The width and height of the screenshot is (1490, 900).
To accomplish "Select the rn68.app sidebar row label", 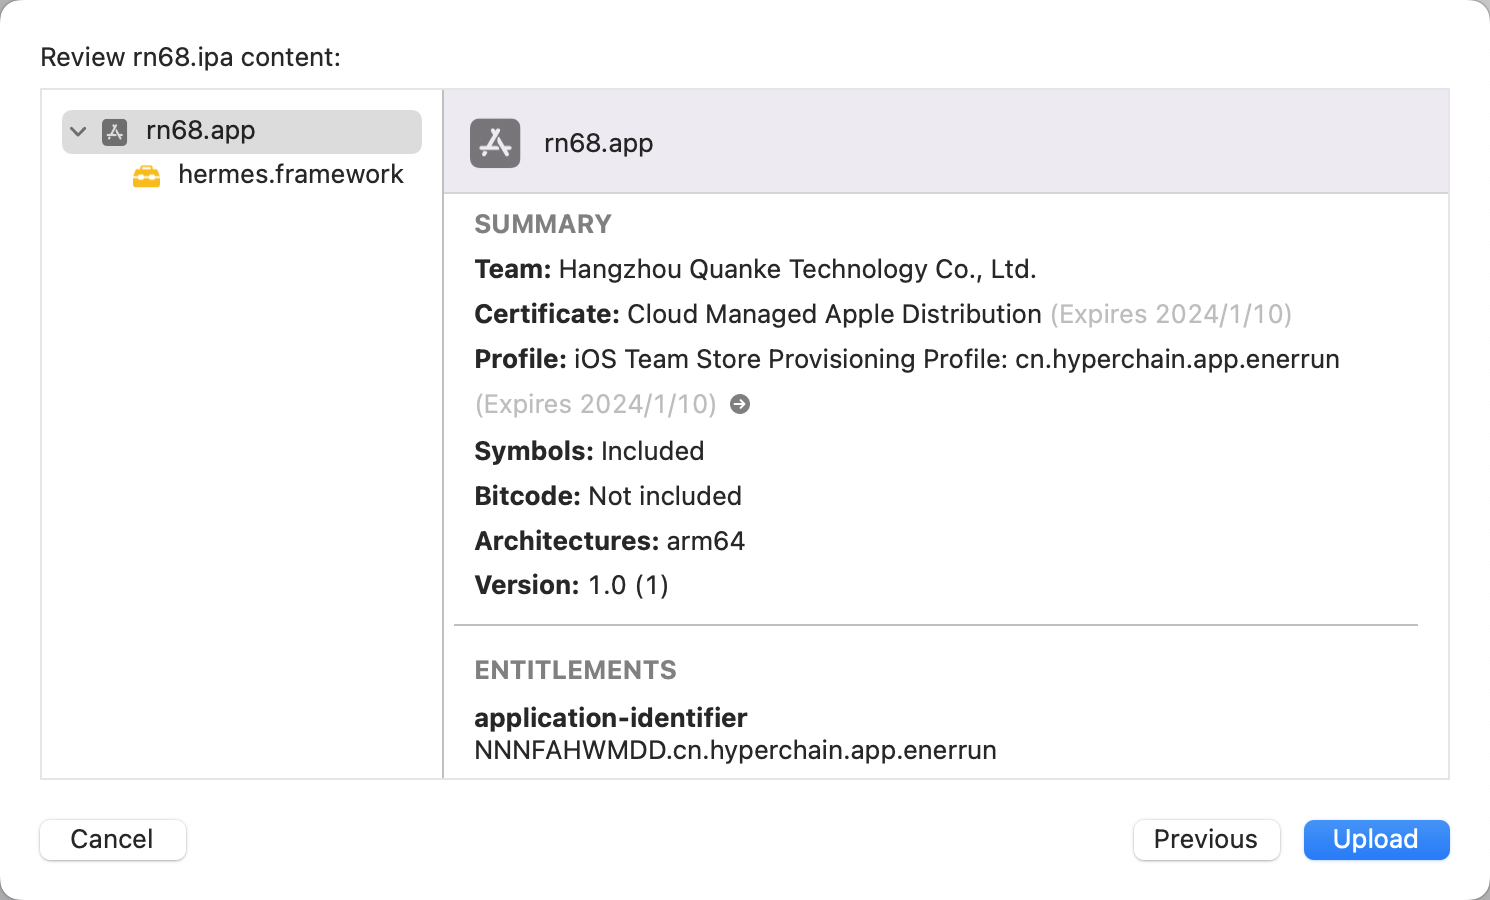I will [x=200, y=131].
